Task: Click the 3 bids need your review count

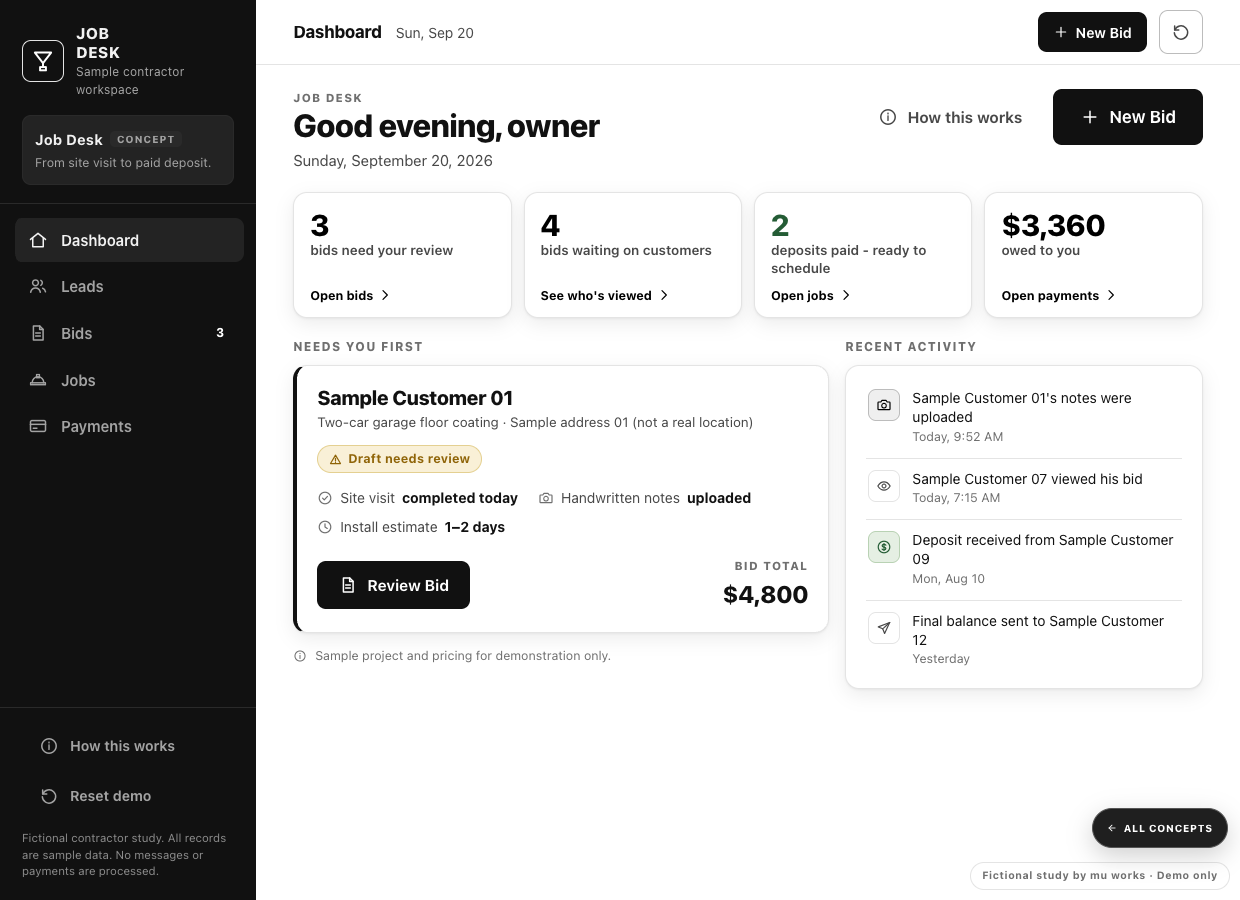Action: coord(319,225)
